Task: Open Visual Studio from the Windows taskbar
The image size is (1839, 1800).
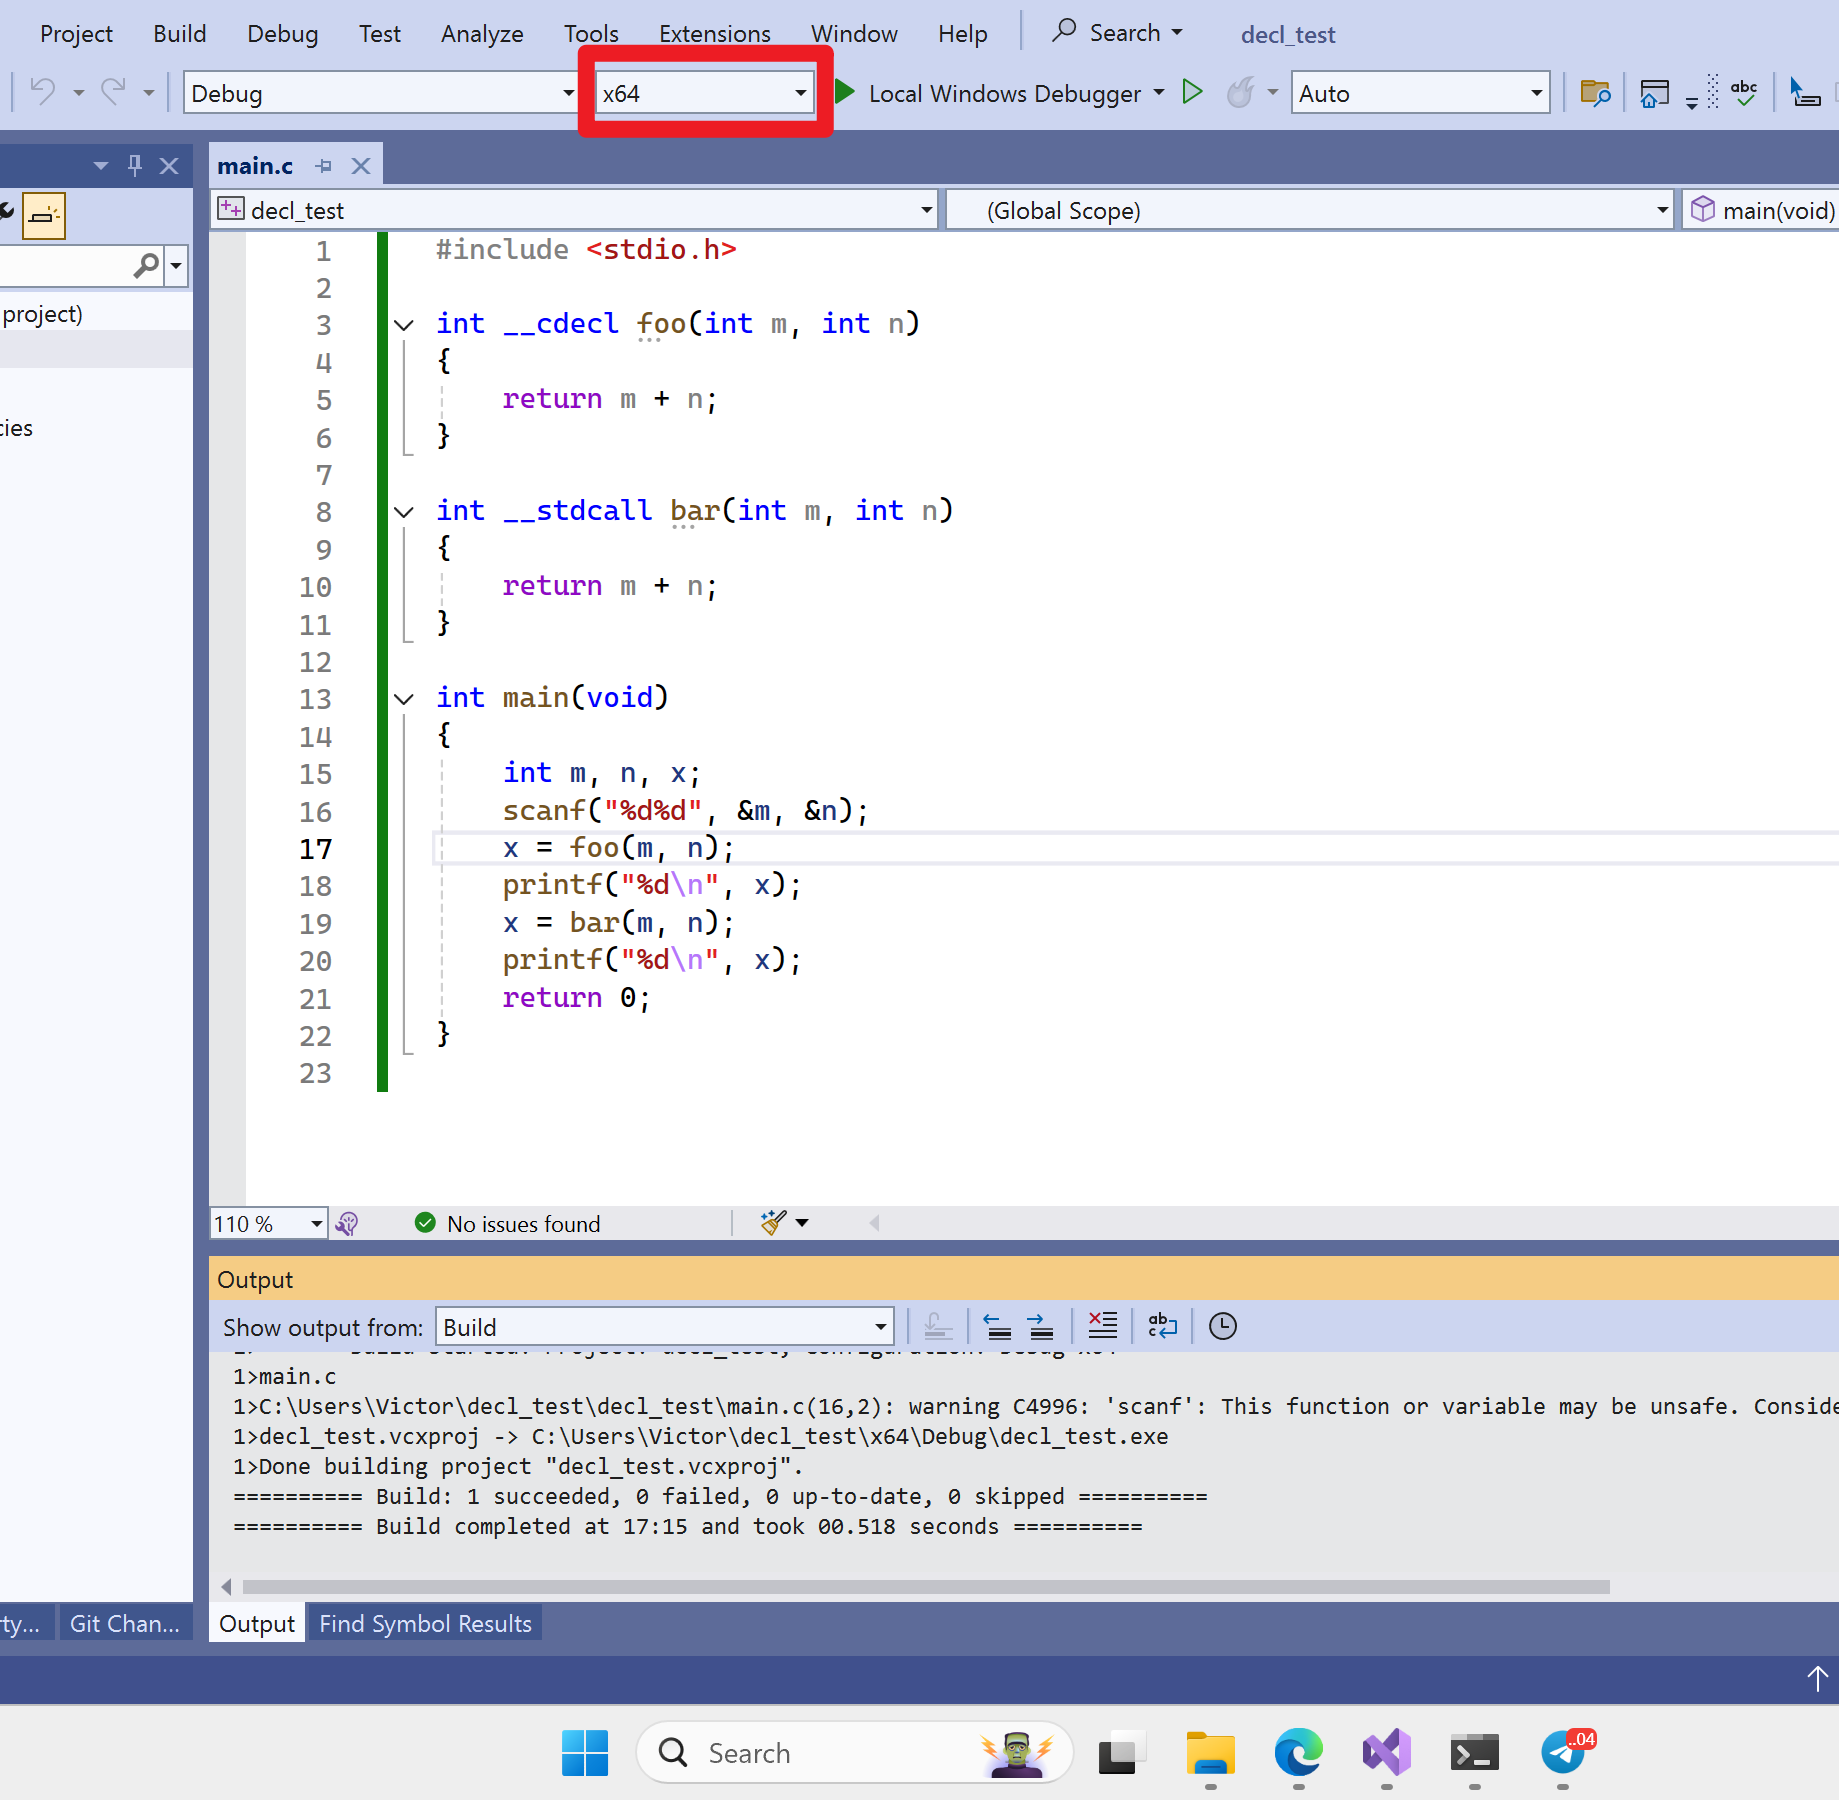Action: 1386,1753
